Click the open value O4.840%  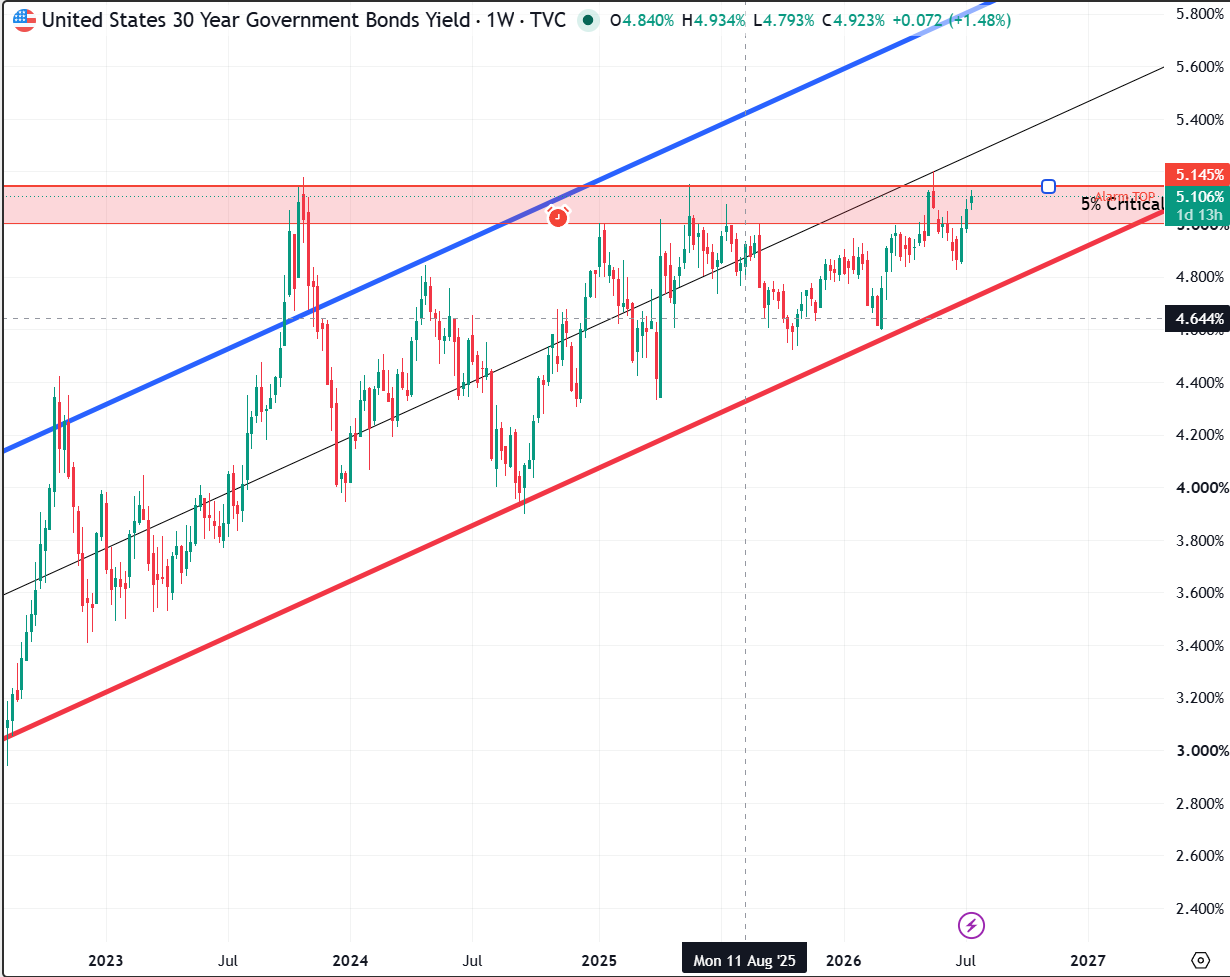[643, 20]
